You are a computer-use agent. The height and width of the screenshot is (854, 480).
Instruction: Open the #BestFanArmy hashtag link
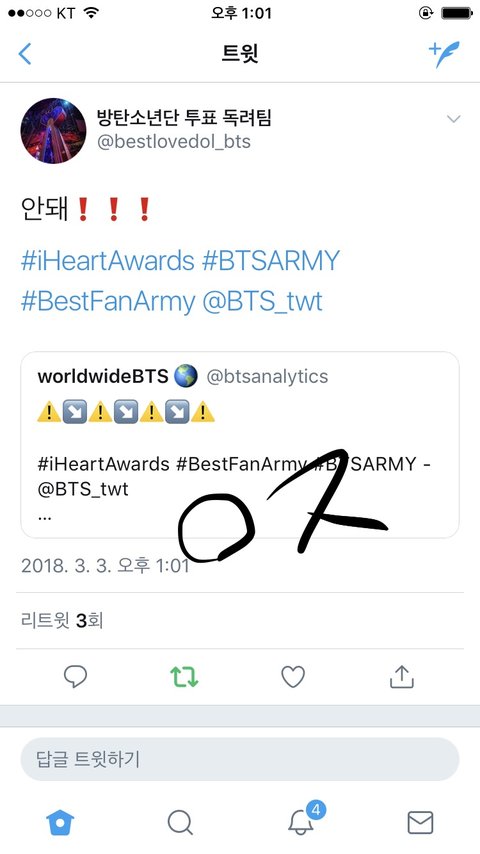(108, 301)
